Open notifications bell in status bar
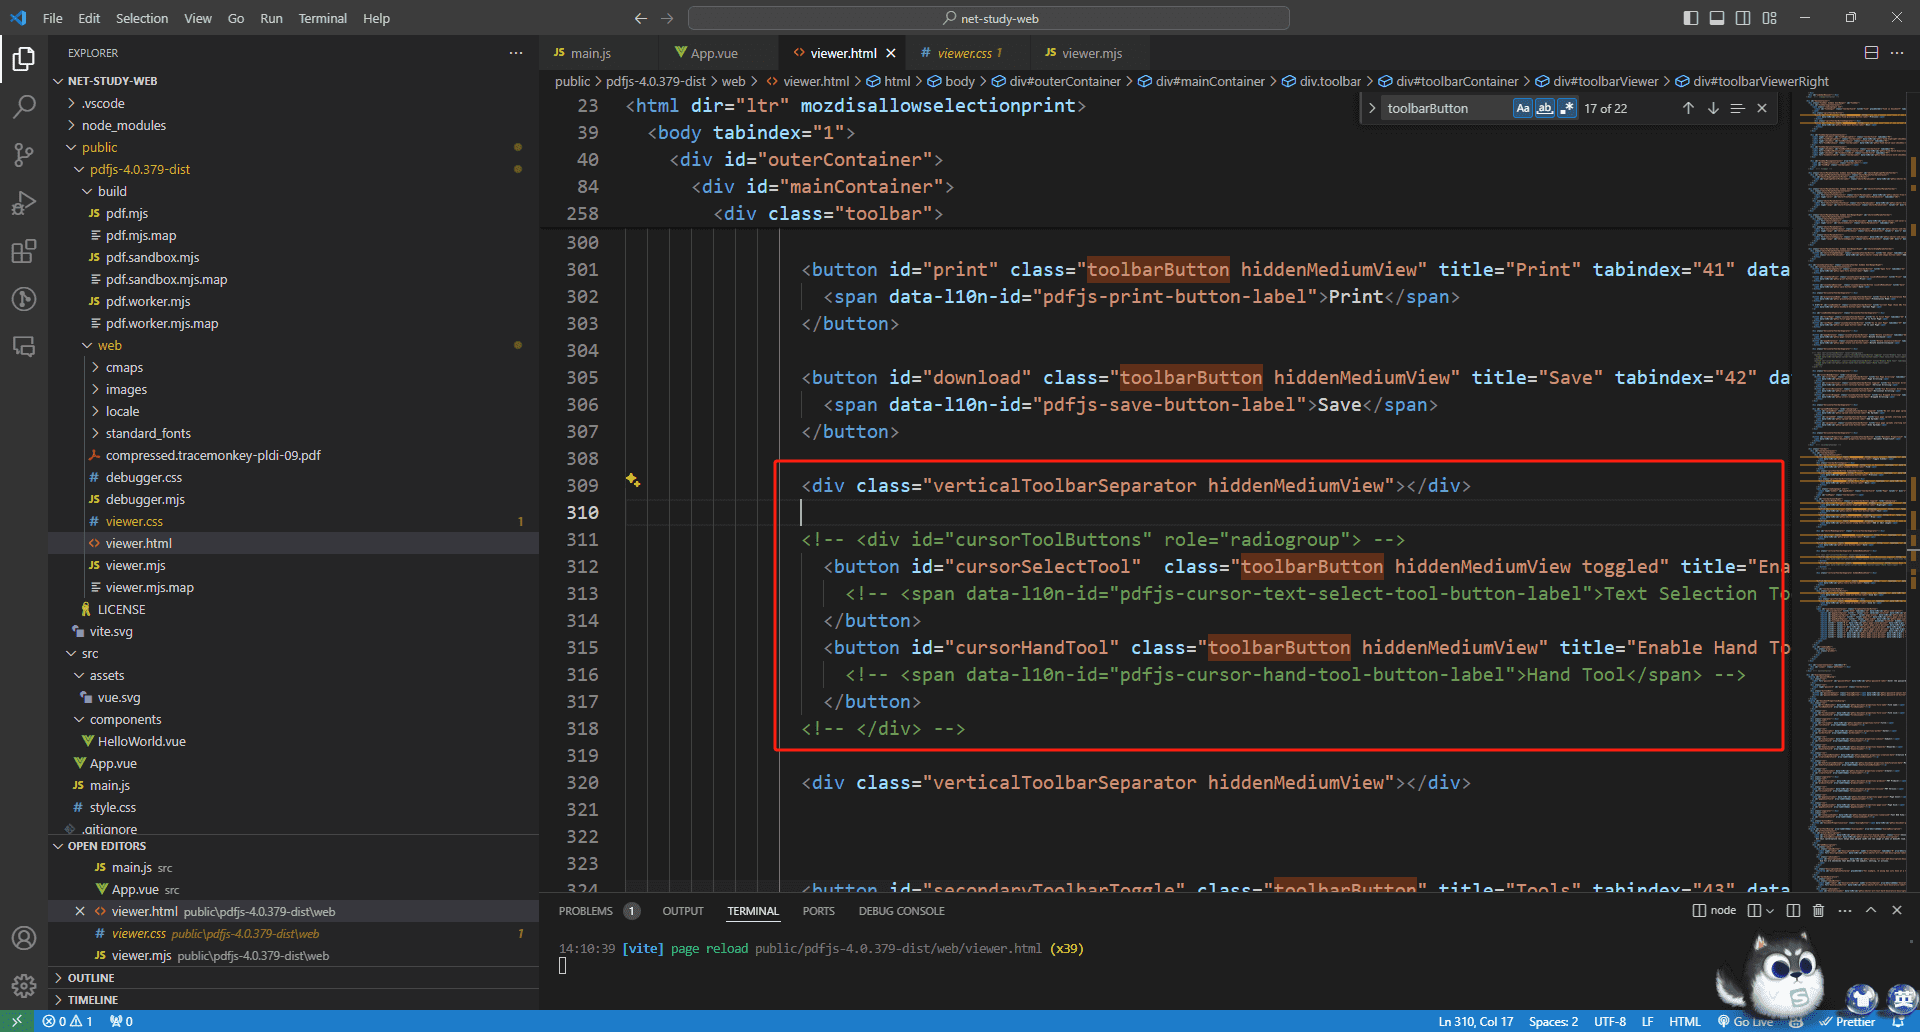This screenshot has width=1920, height=1032. pyautogui.click(x=1898, y=1022)
